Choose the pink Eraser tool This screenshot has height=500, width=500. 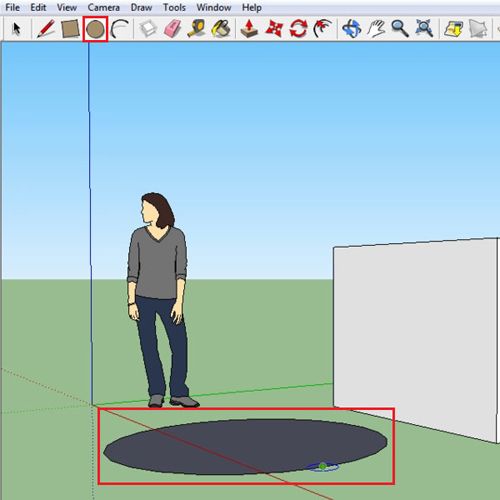click(x=173, y=29)
